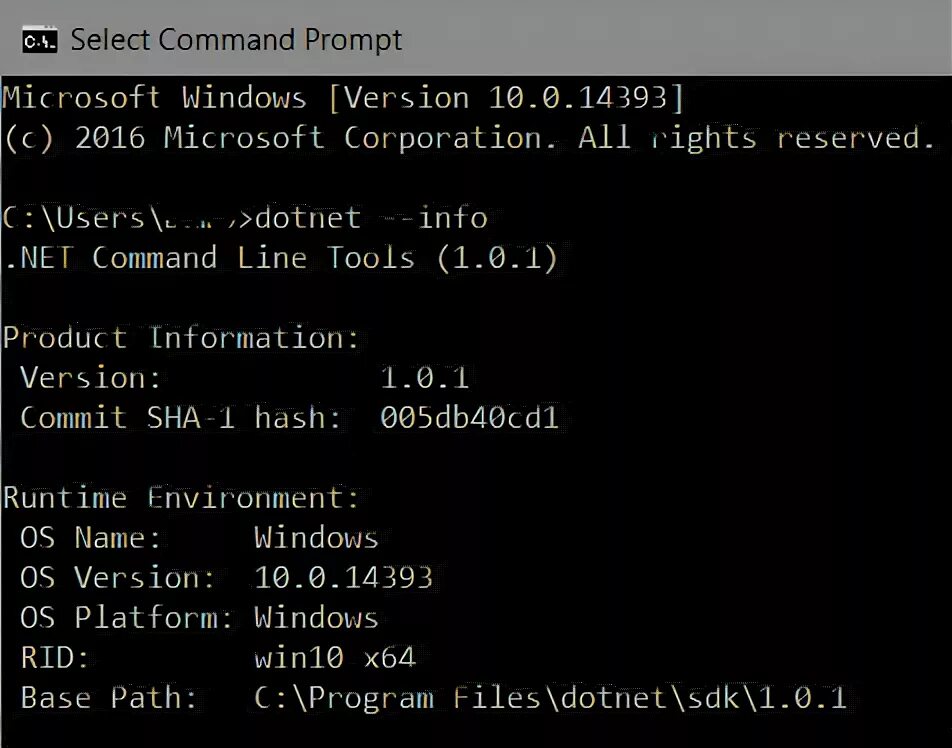Click the product version value 1.0.1
This screenshot has height=748, width=952.
424,378
